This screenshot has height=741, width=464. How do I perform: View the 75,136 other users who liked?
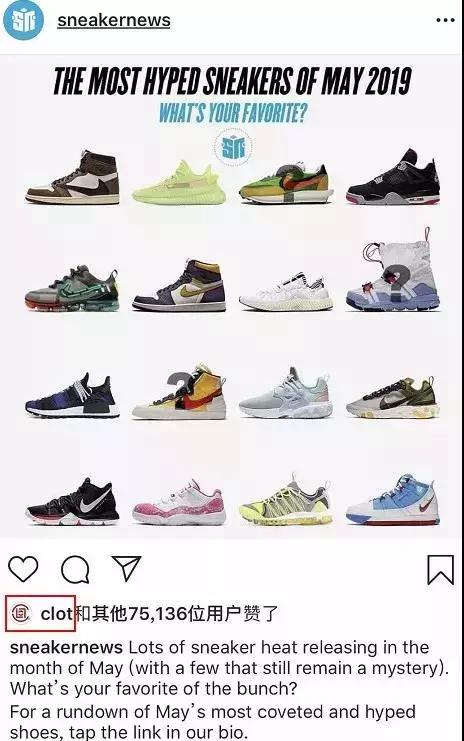tap(177, 614)
